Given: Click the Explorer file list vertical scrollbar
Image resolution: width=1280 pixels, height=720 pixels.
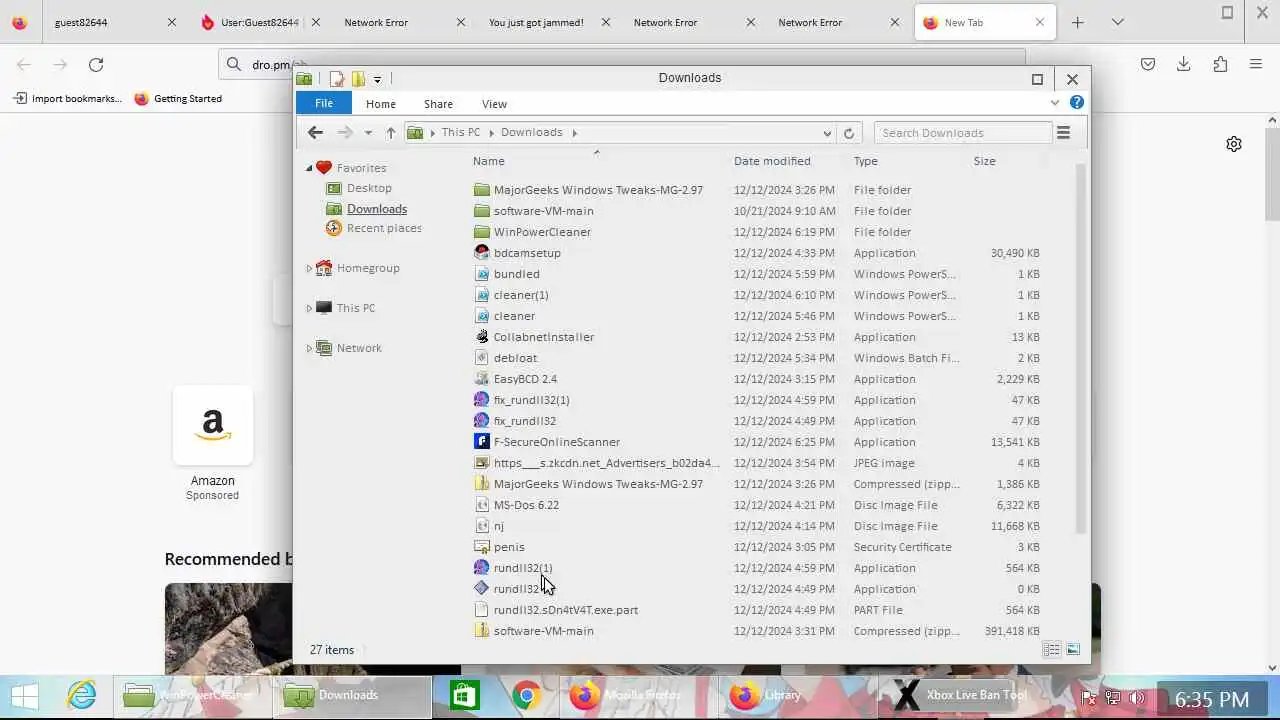Looking at the screenshot, I should point(1079,350).
